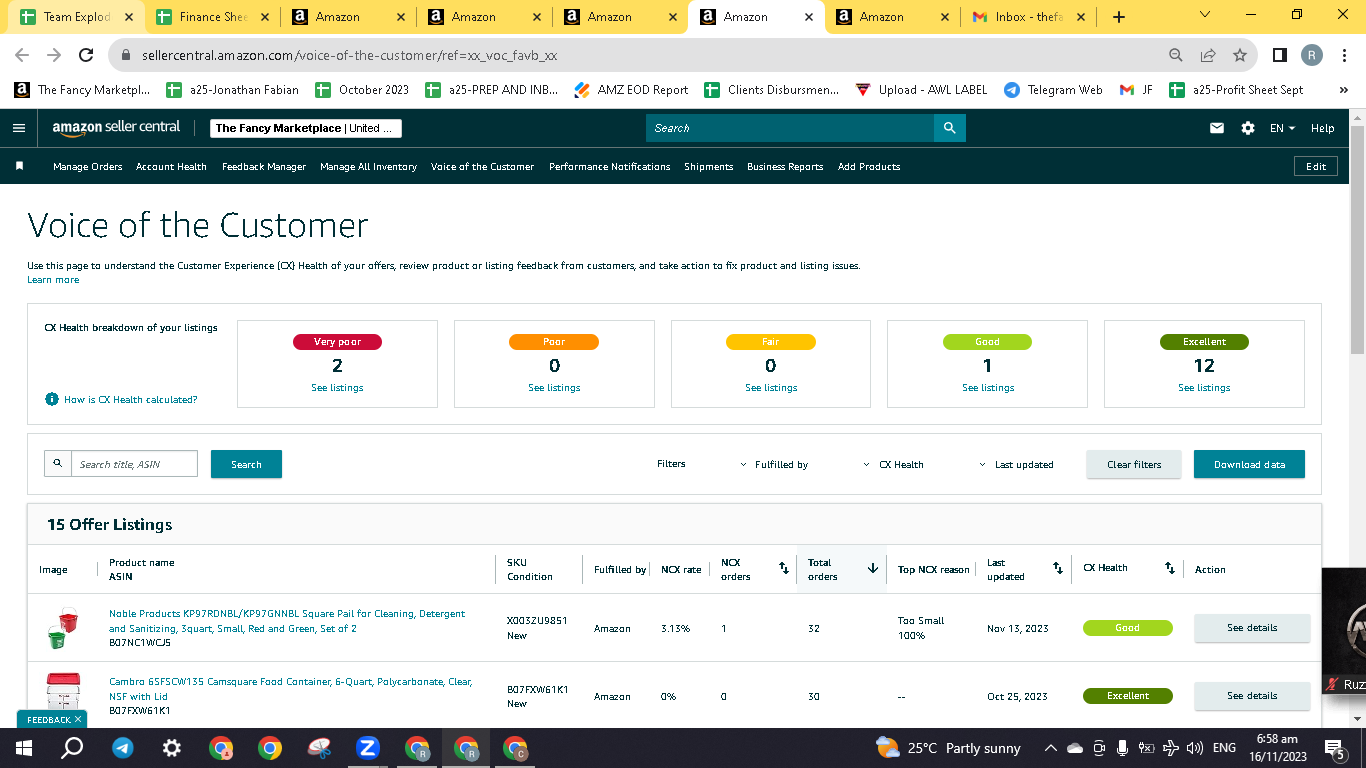Open the Account Health menu item

tap(171, 167)
